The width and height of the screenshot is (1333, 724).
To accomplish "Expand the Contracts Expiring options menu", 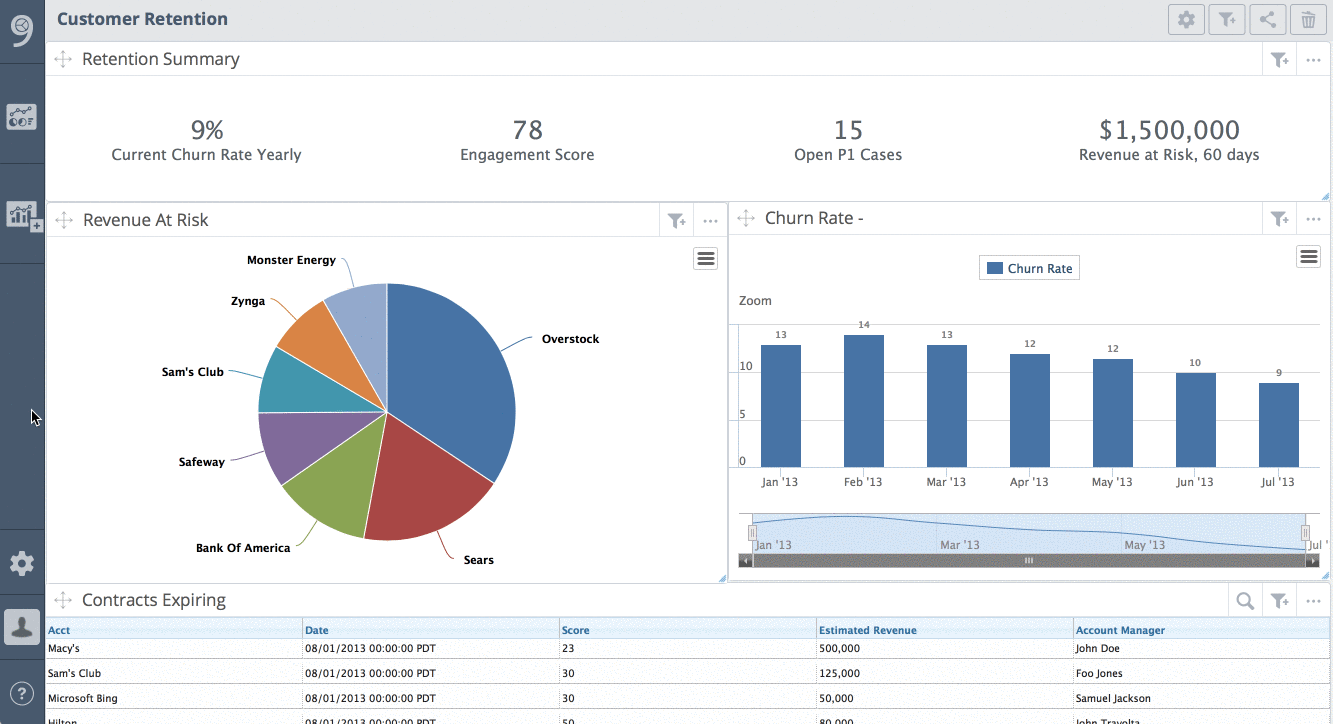I will [x=1313, y=600].
